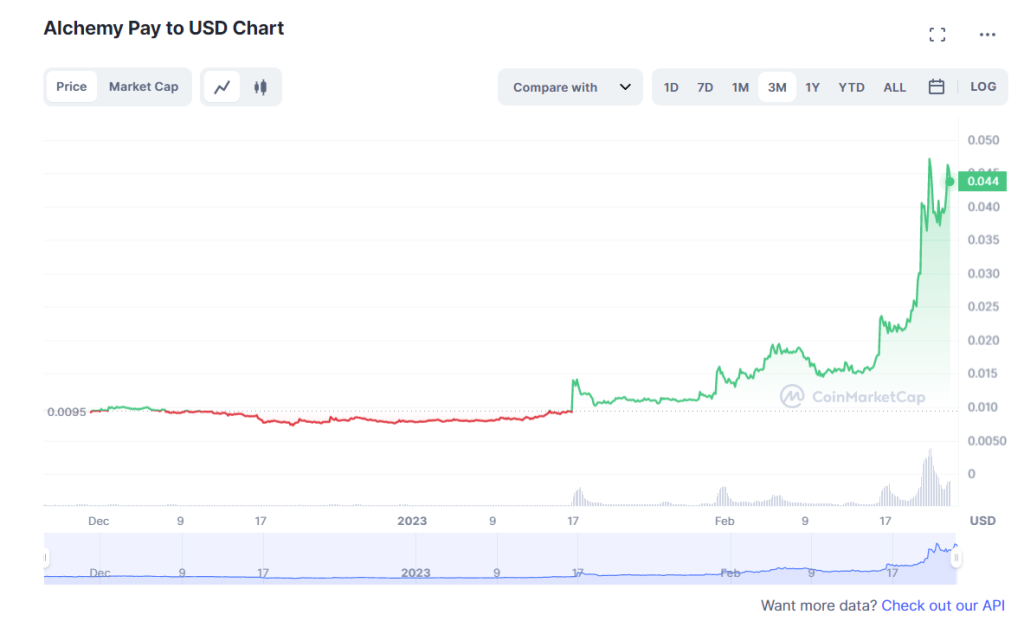The height and width of the screenshot is (621, 1024).
Task: Show the ALL time range
Action: click(x=895, y=88)
